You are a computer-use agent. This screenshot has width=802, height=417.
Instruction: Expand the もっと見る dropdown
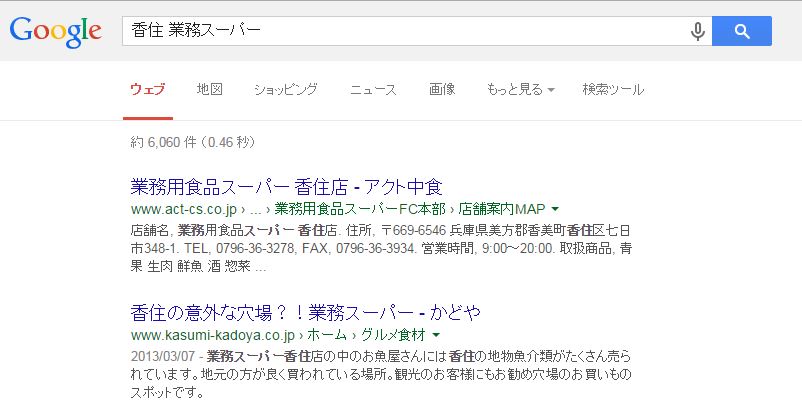tap(520, 90)
